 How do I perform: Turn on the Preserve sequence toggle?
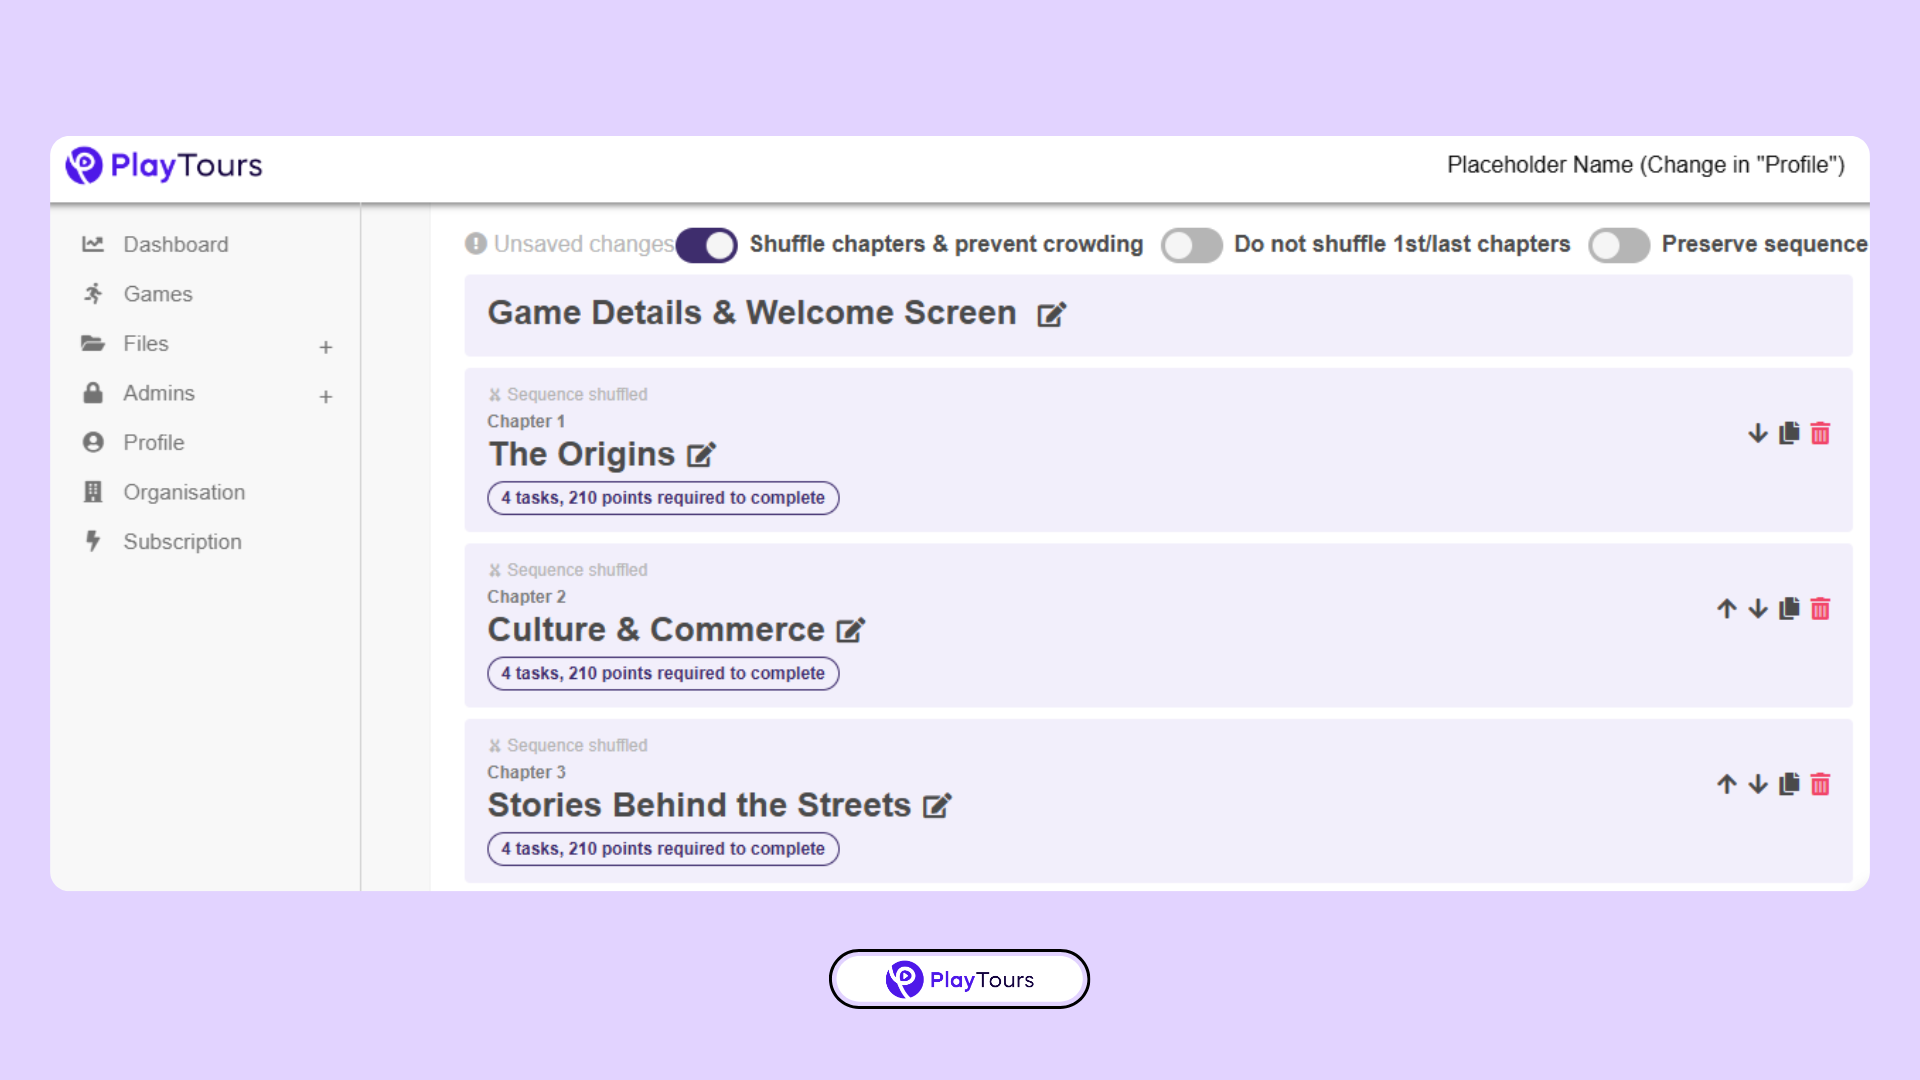pyautogui.click(x=1619, y=245)
